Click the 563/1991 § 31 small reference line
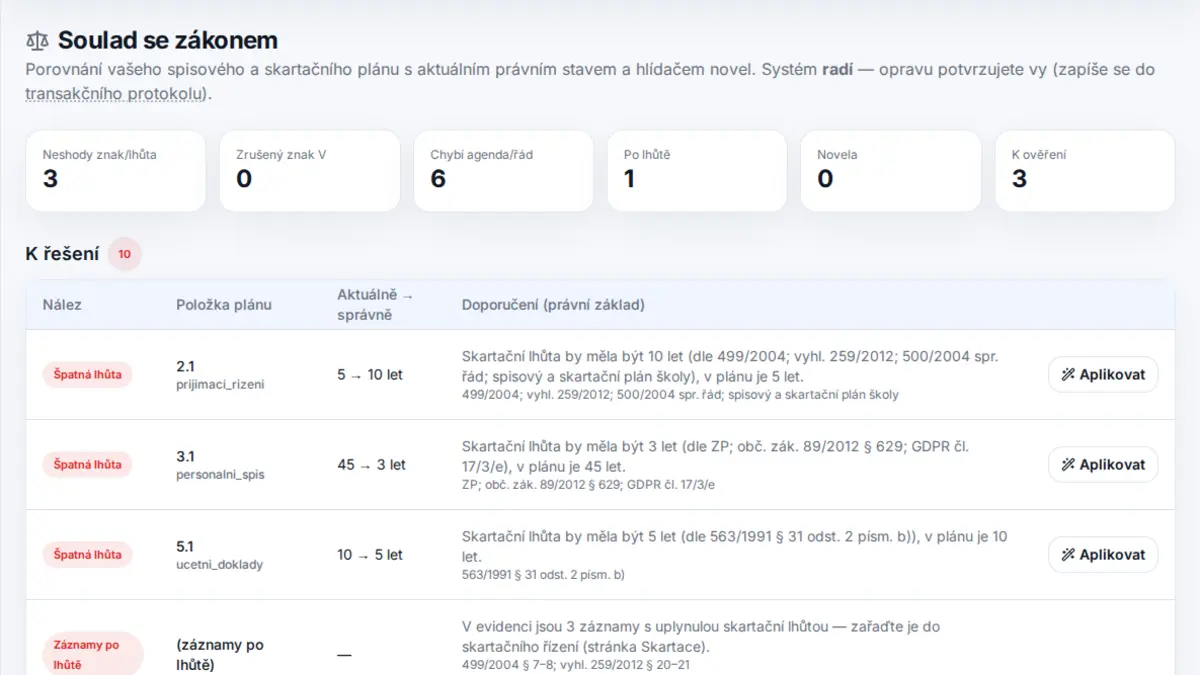The image size is (1200, 675). 543,574
